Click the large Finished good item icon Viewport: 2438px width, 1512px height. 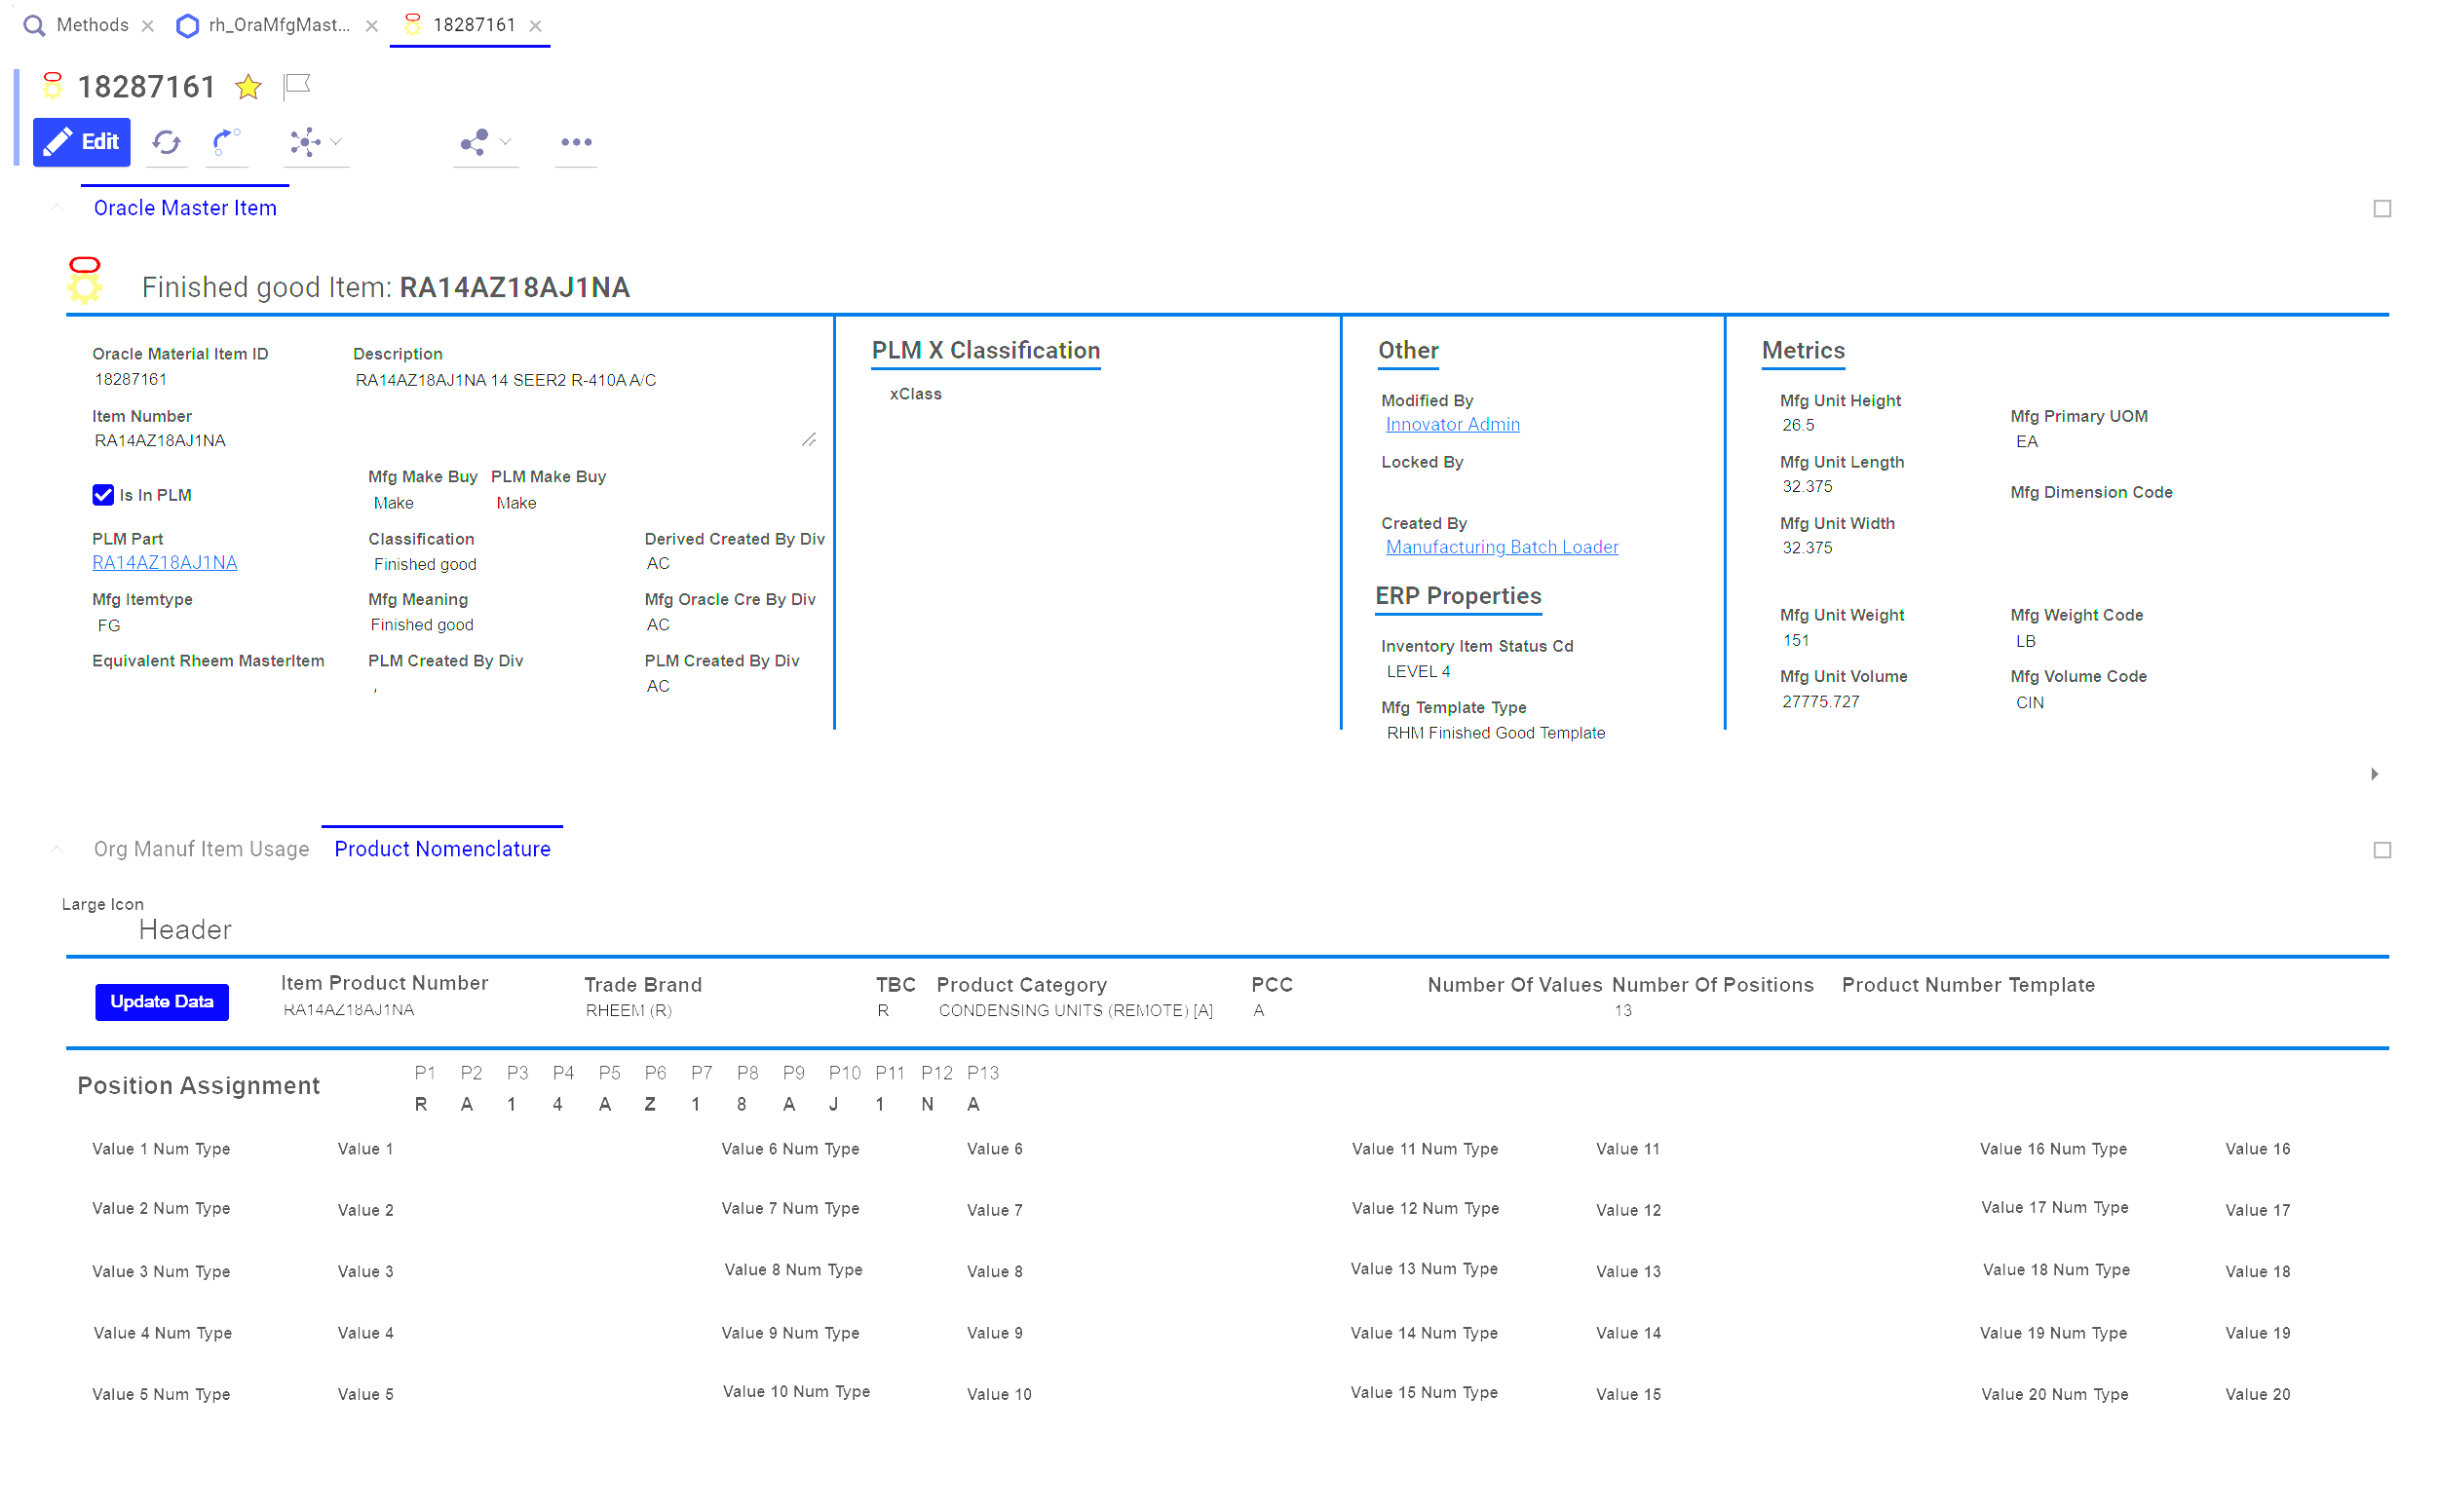click(85, 281)
